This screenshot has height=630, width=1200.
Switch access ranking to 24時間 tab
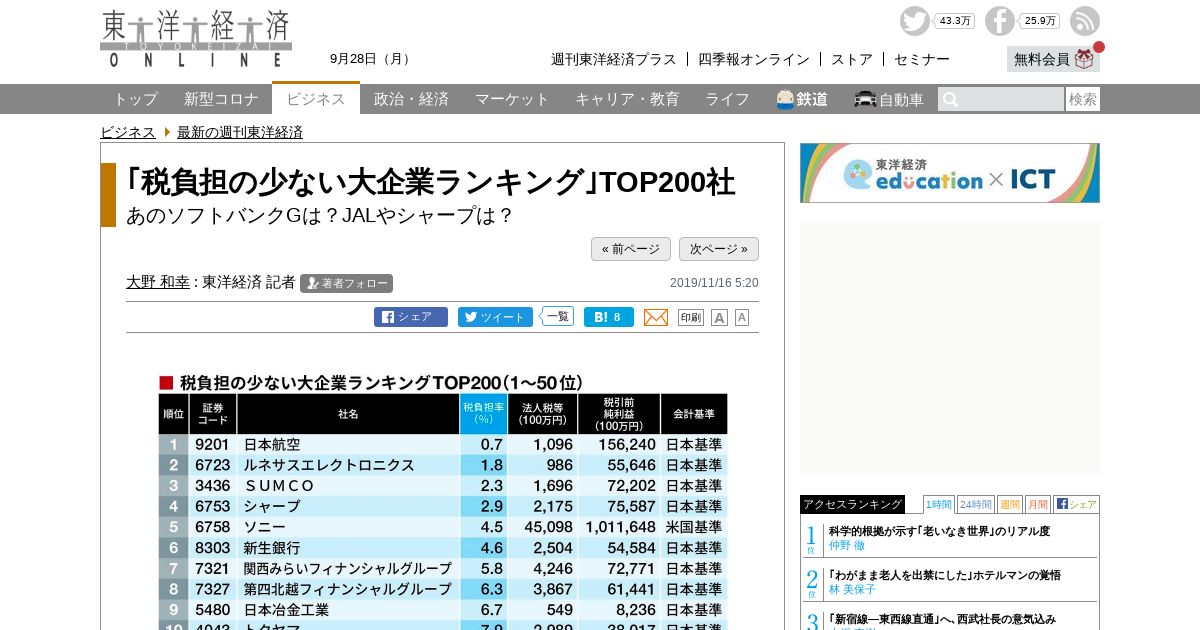click(976, 504)
